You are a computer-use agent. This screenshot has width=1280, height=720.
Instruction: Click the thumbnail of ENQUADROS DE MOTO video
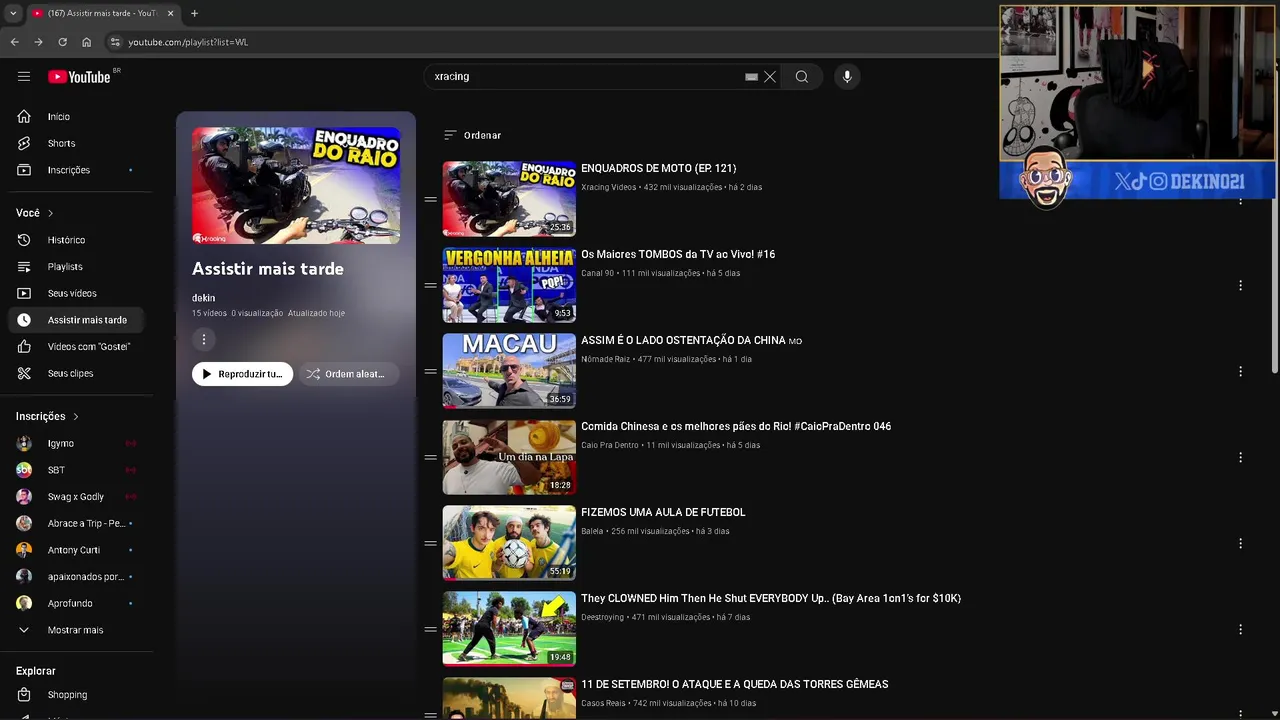point(509,199)
